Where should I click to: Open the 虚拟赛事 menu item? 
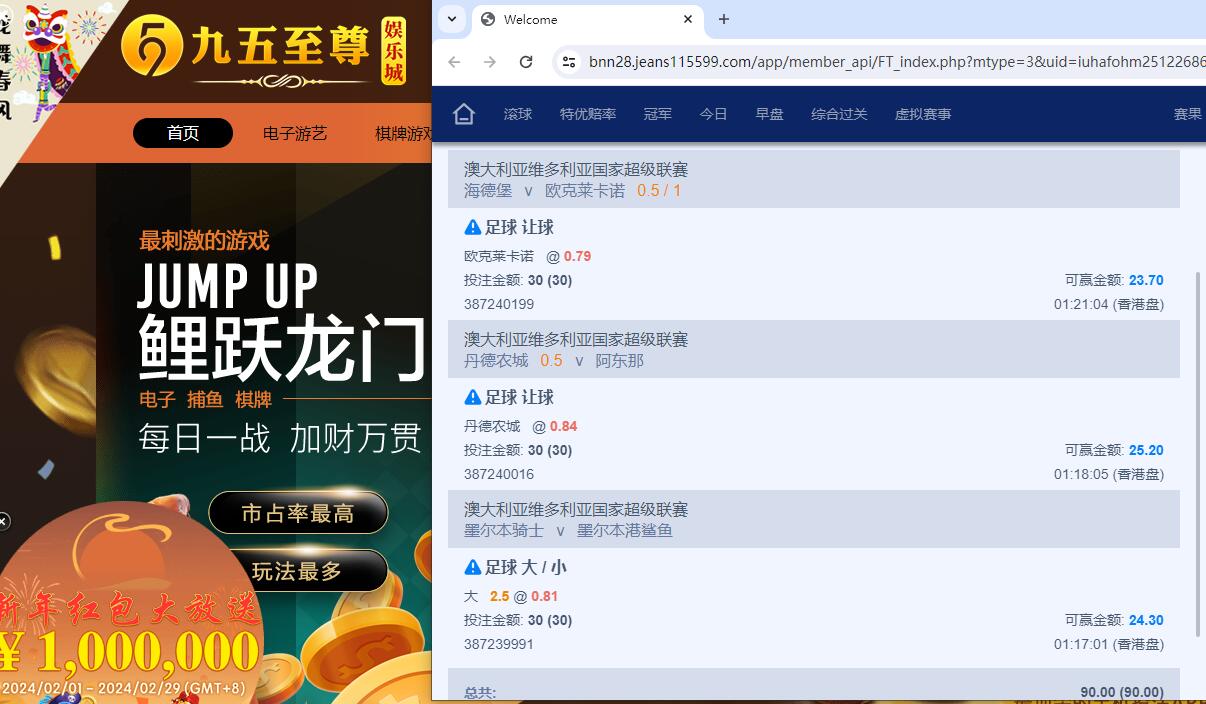coord(923,114)
